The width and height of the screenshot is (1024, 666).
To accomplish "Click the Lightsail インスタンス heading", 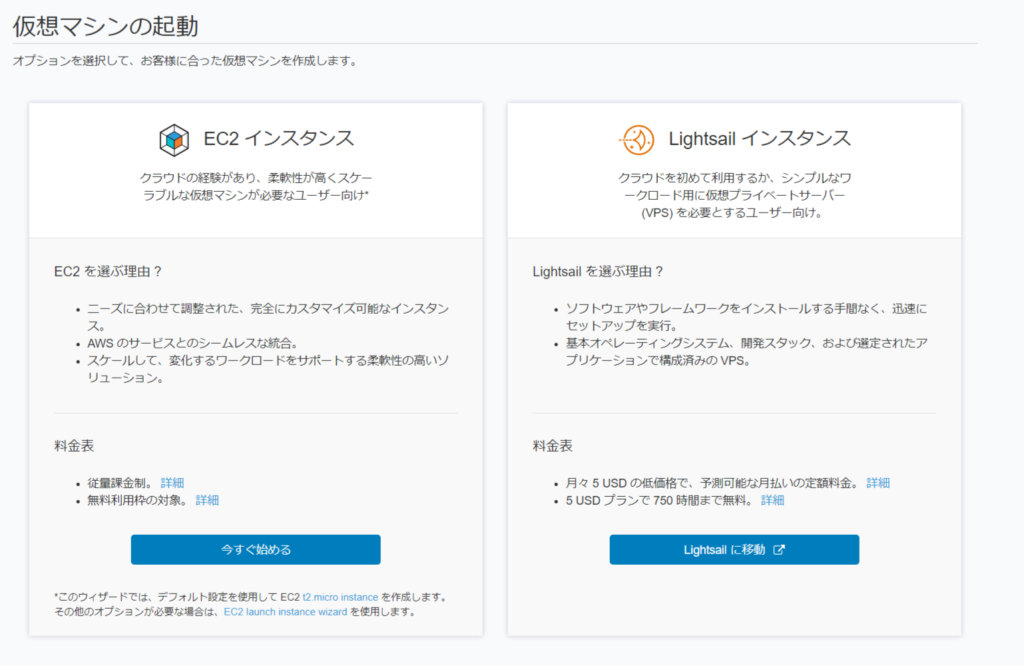I will click(x=760, y=138).
